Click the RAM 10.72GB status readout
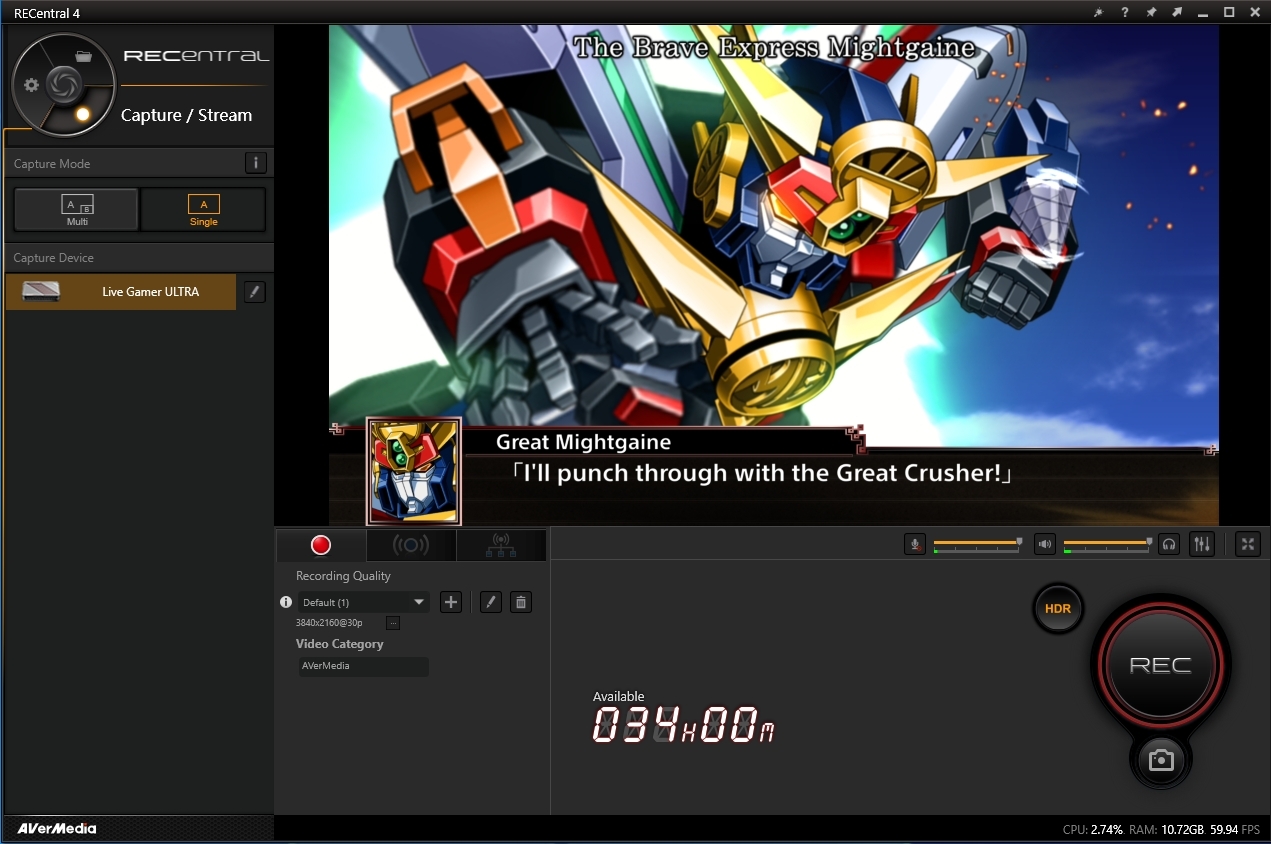 (x=1166, y=830)
